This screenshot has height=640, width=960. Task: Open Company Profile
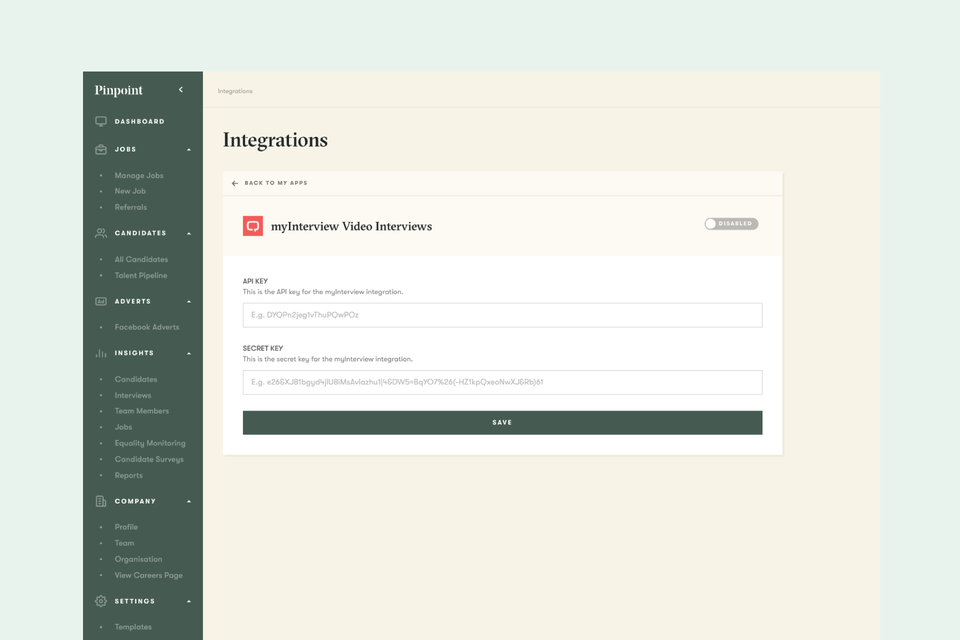pos(126,527)
